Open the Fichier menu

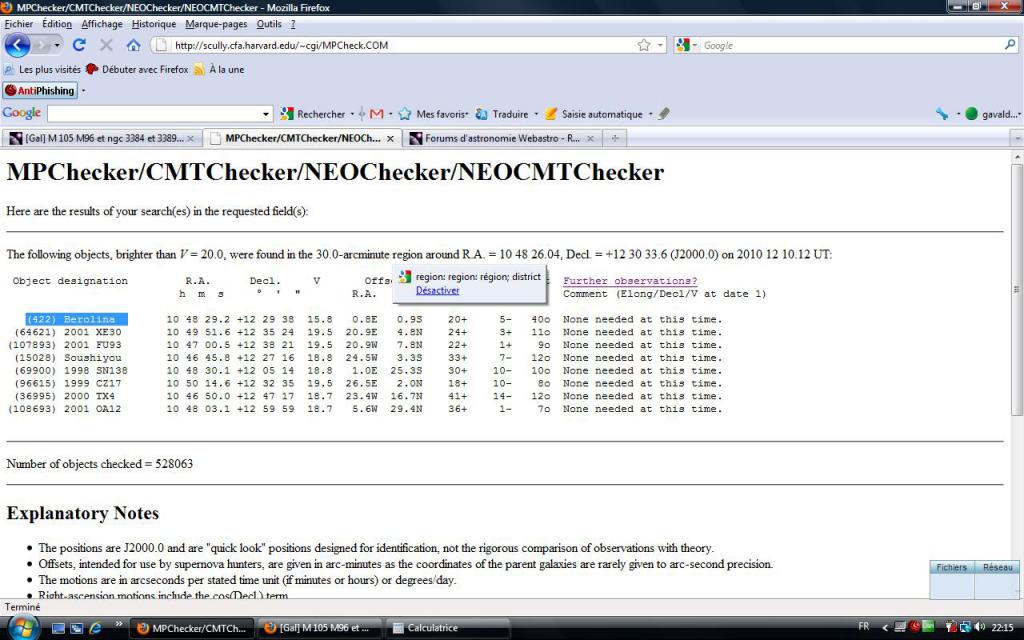(18, 24)
